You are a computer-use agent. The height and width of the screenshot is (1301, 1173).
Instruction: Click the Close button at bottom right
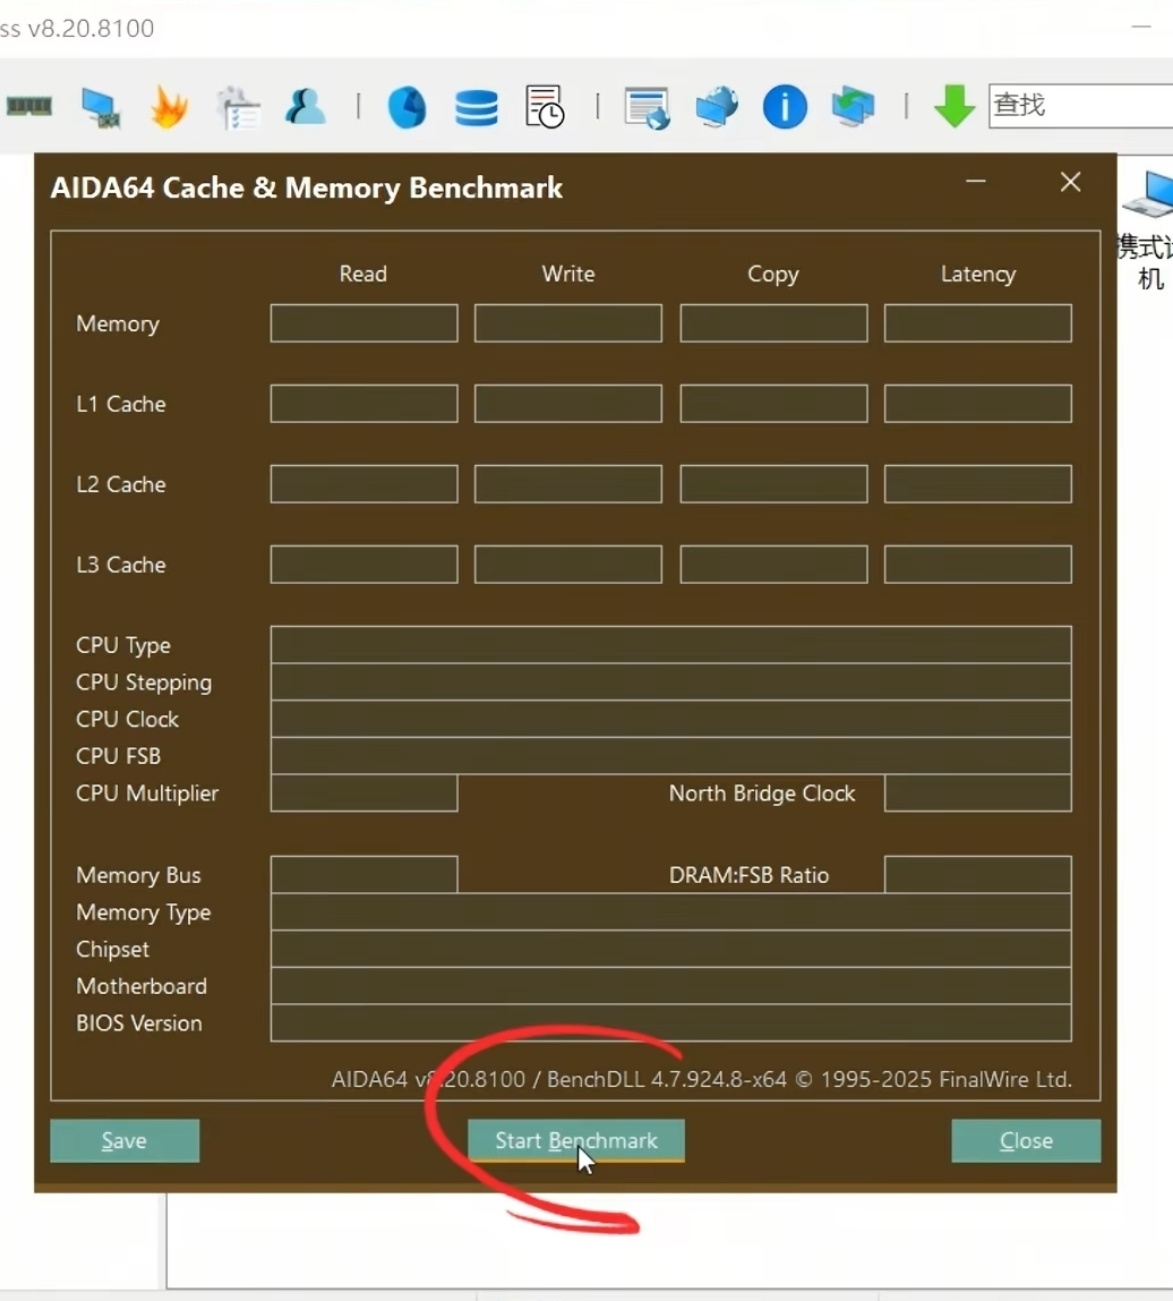coord(1026,1141)
